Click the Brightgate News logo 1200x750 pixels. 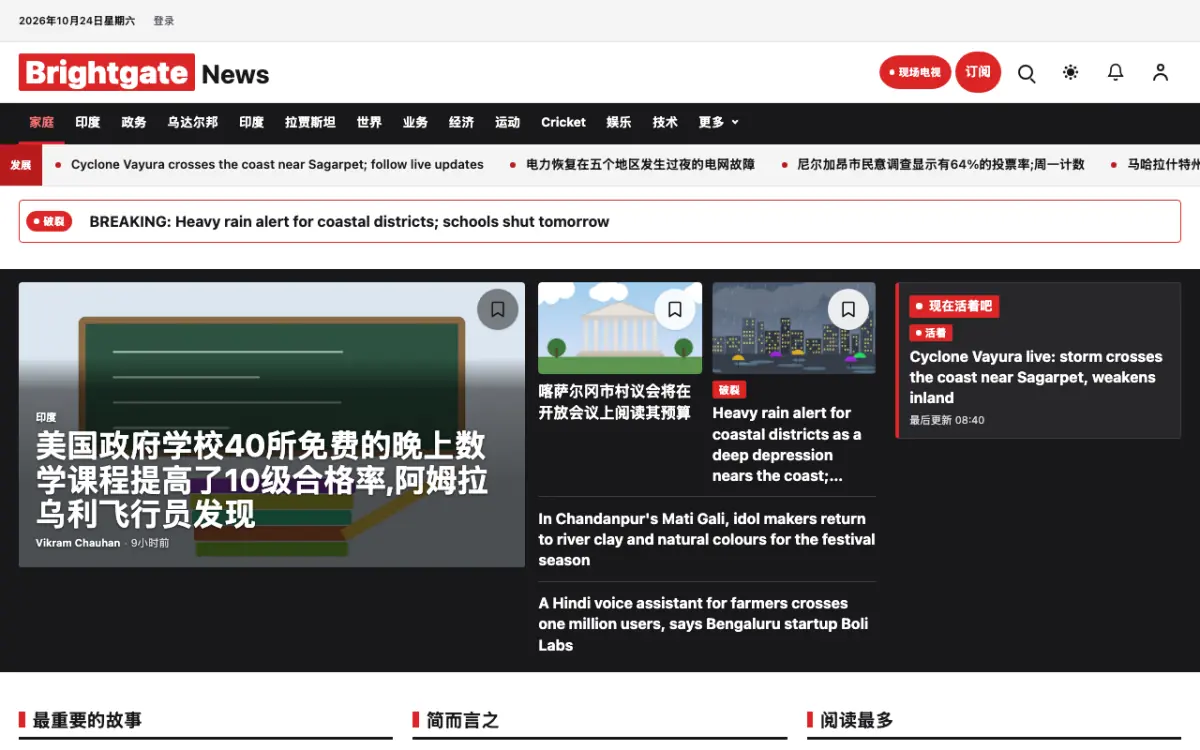point(144,73)
